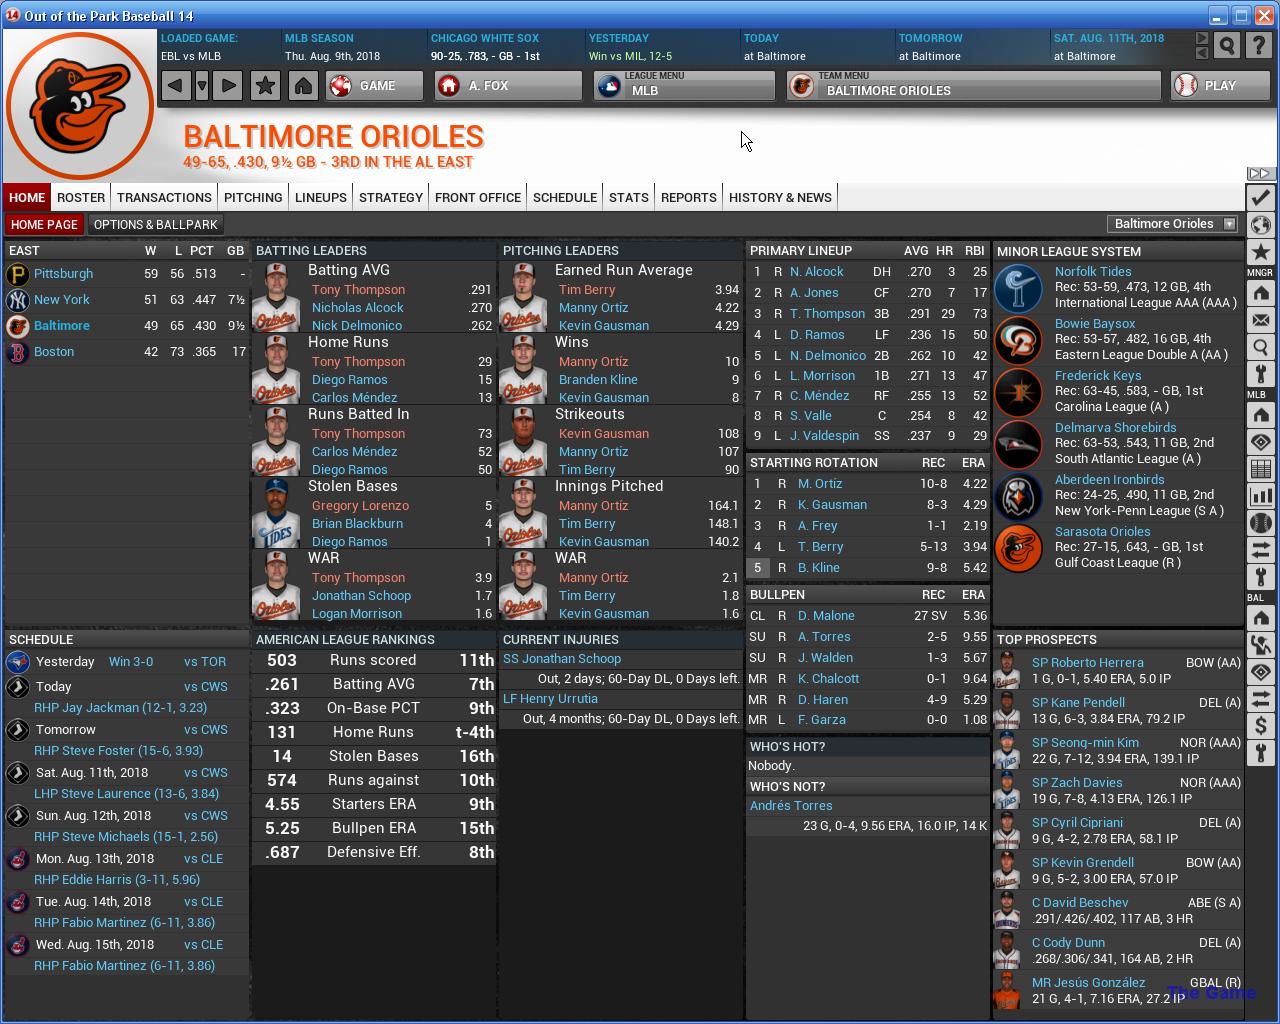The width and height of the screenshot is (1280, 1024).
Task: Switch to the ROSTER tab
Action: (81, 197)
